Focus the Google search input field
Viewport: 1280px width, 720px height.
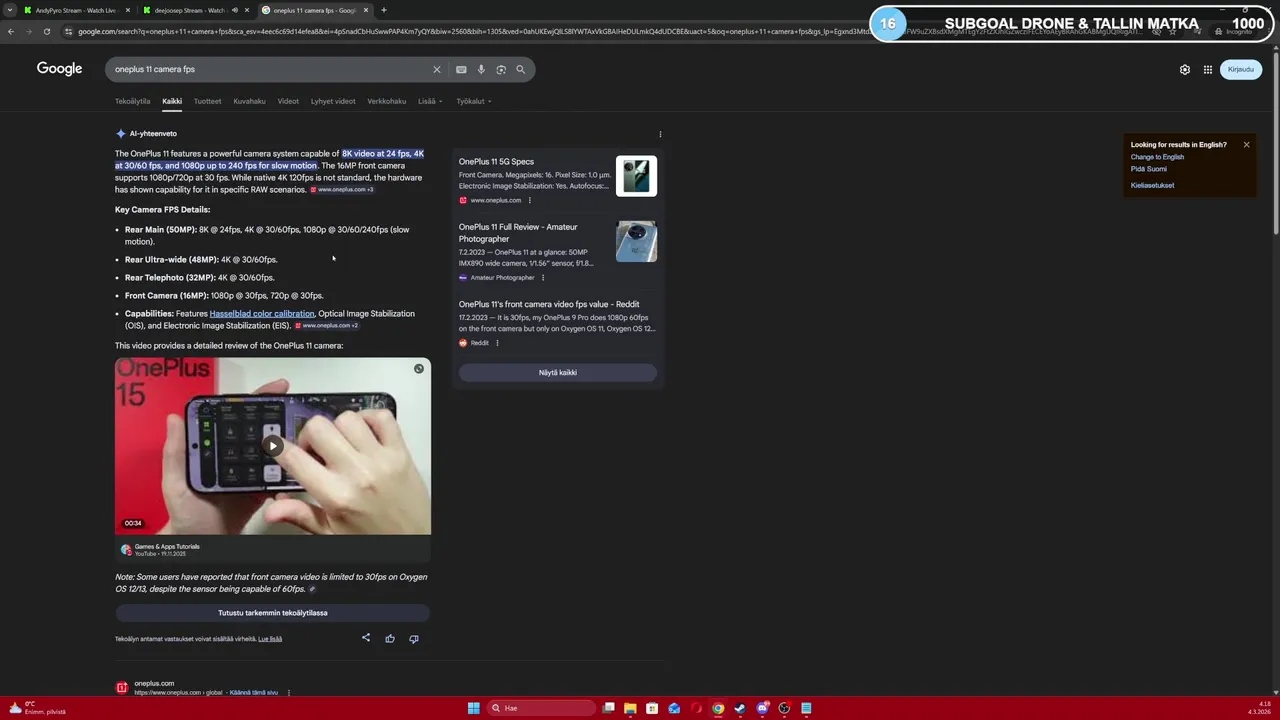[270, 69]
